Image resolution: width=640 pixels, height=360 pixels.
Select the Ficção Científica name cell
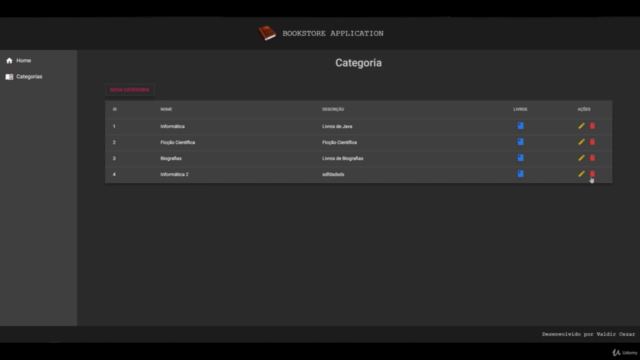[178, 142]
